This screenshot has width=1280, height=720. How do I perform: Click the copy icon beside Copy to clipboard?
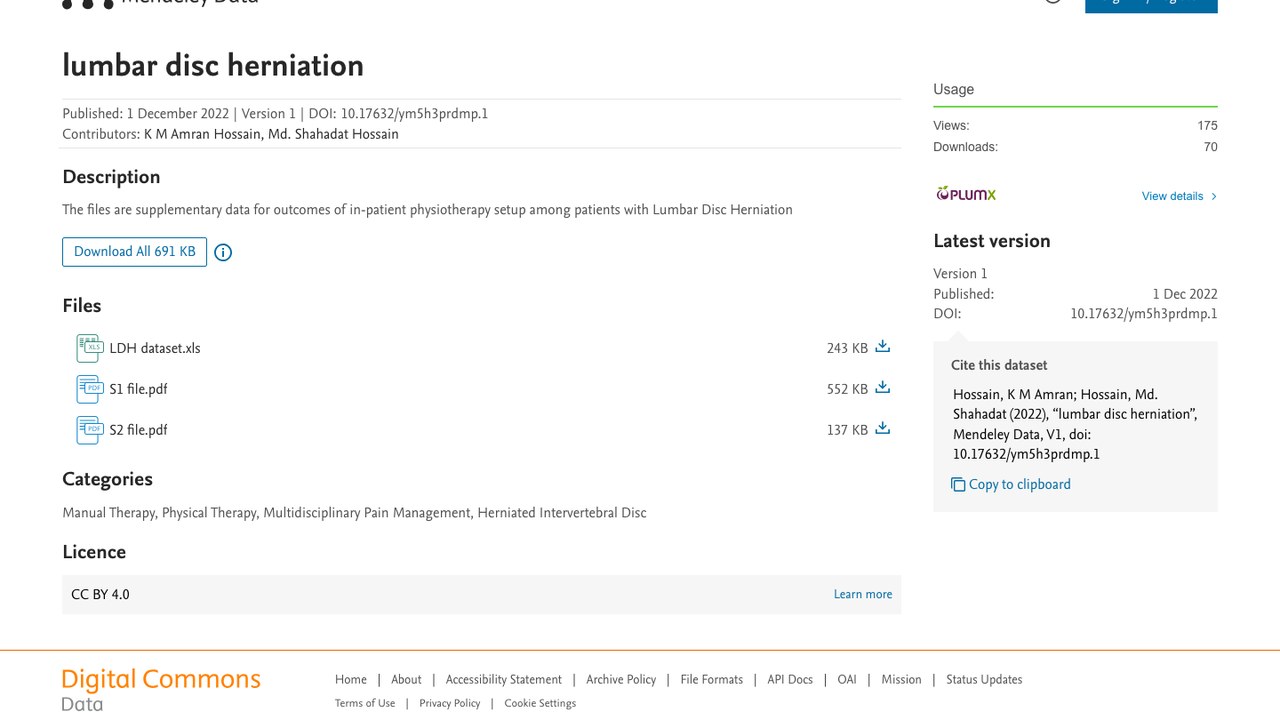click(958, 485)
